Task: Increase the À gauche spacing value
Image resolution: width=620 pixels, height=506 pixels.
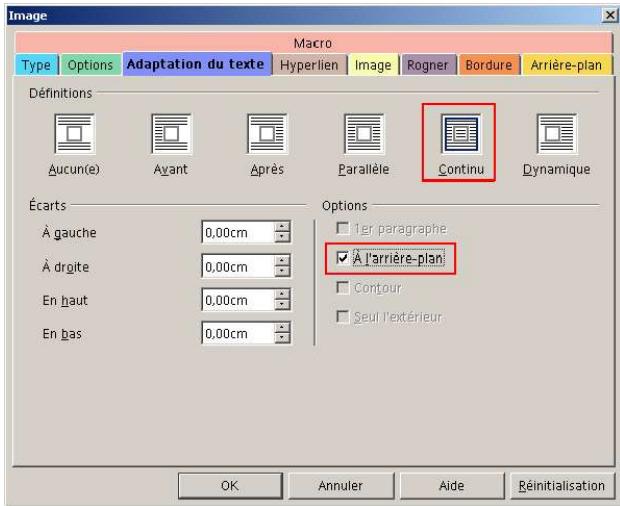Action: click(x=282, y=227)
